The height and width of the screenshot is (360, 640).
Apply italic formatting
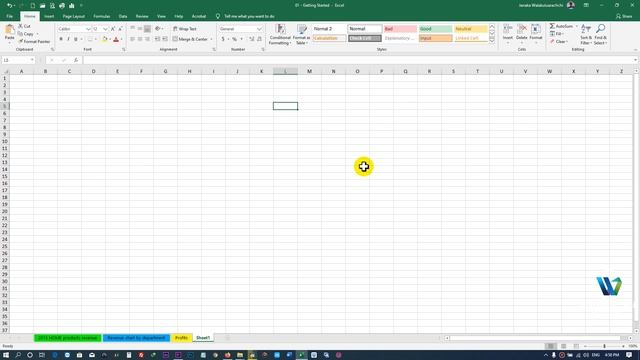pyautogui.click(x=68, y=39)
